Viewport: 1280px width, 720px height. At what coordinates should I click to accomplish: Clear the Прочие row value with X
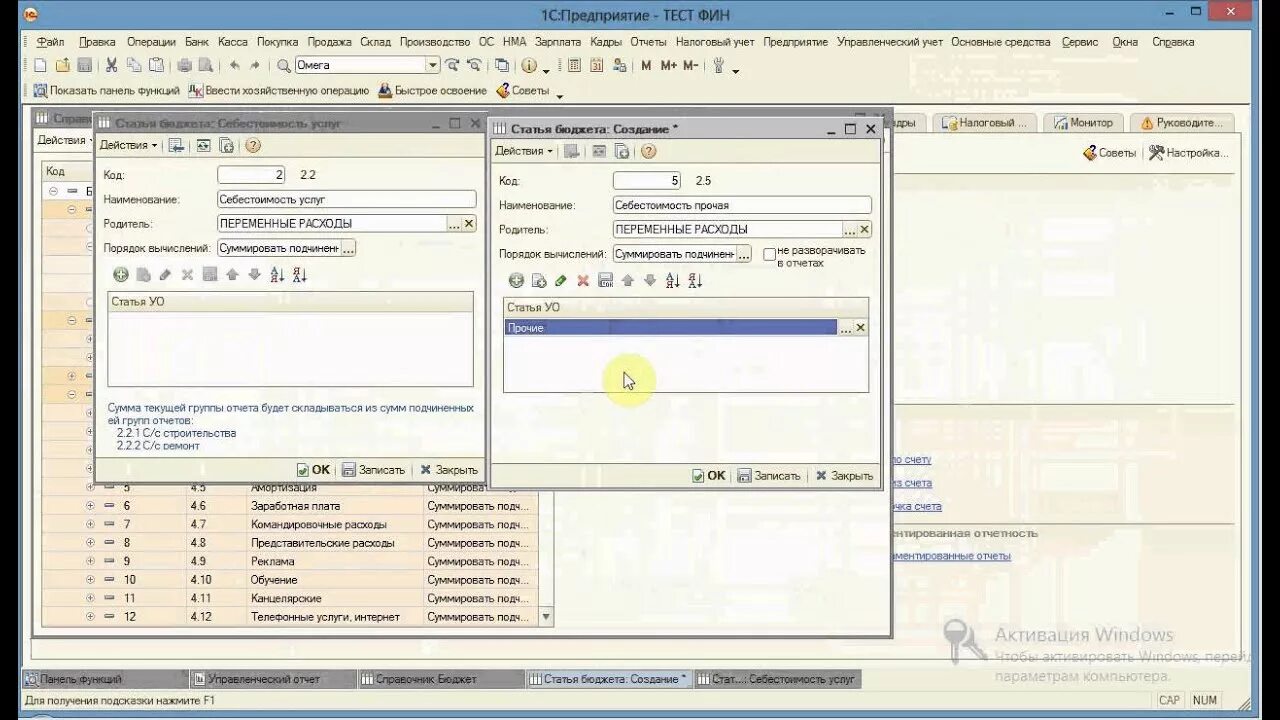tap(861, 328)
